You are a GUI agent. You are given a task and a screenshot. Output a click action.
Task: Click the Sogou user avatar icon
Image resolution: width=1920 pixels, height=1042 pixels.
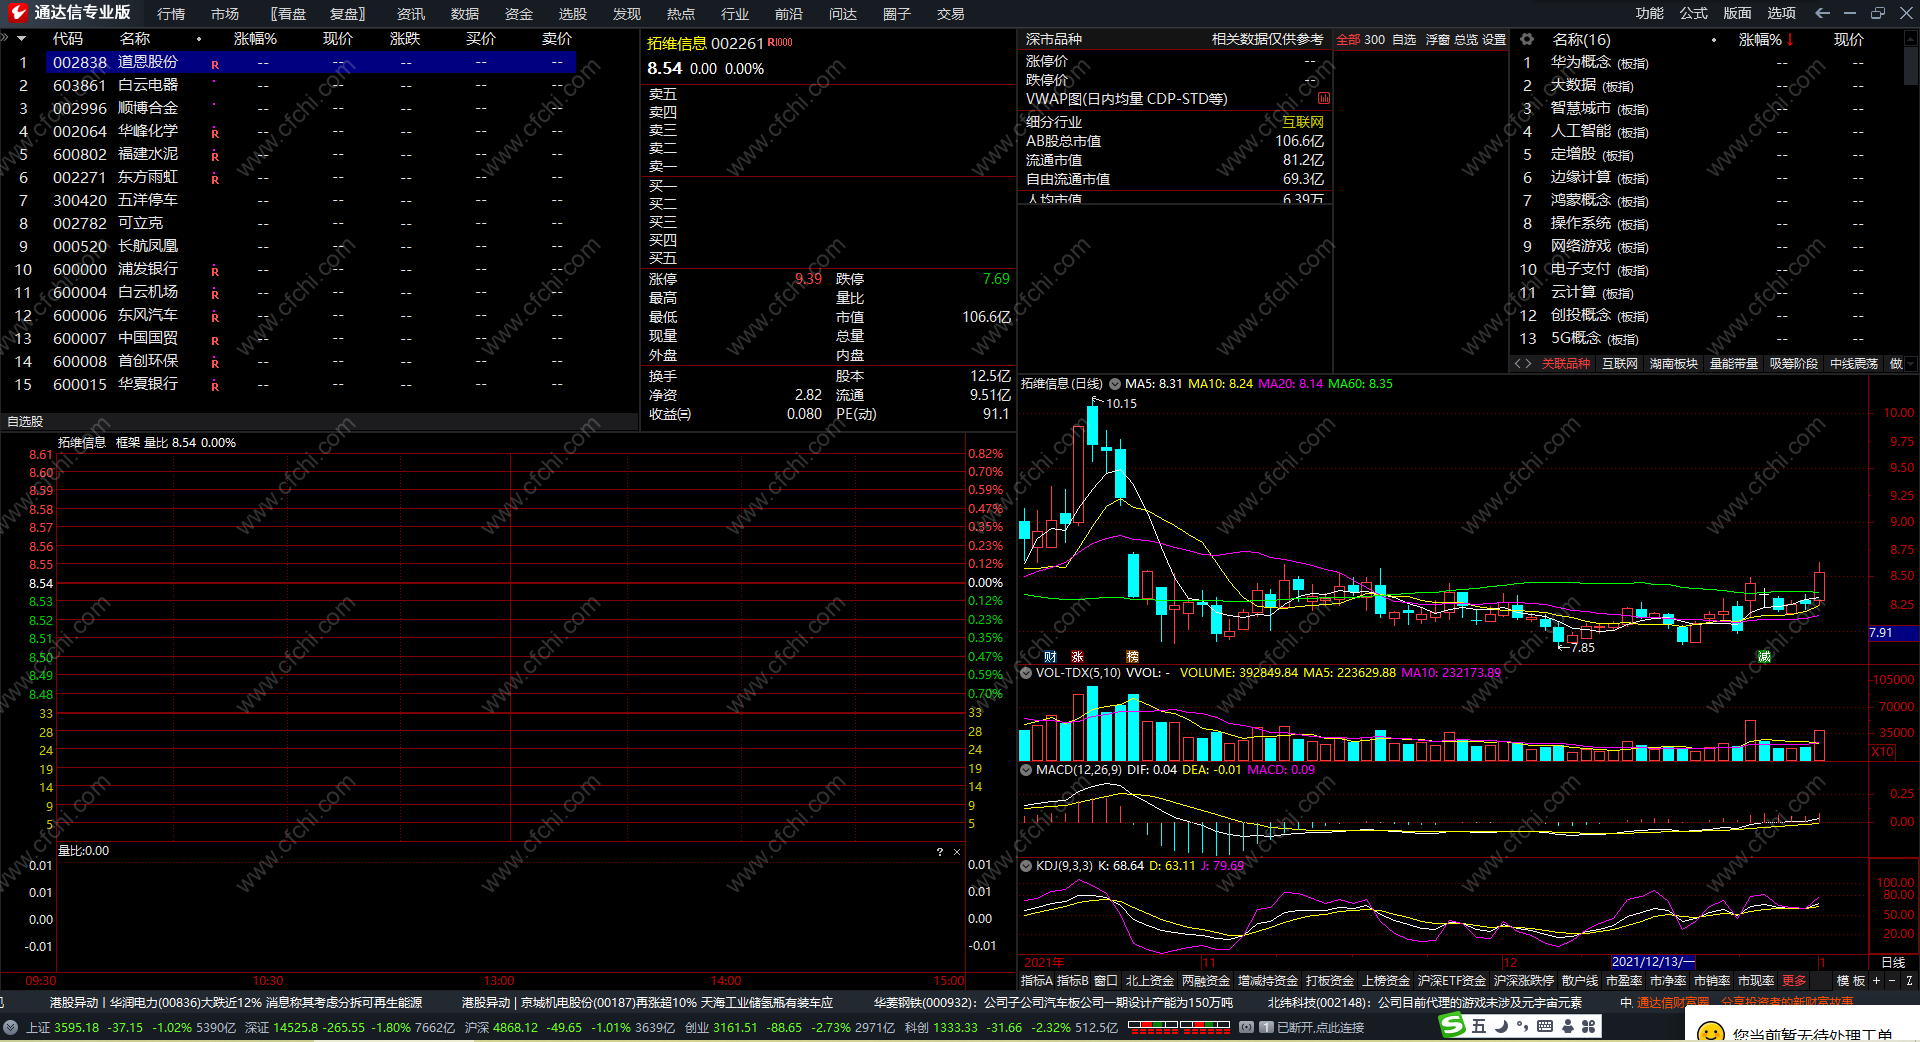pyautogui.click(x=1567, y=1026)
